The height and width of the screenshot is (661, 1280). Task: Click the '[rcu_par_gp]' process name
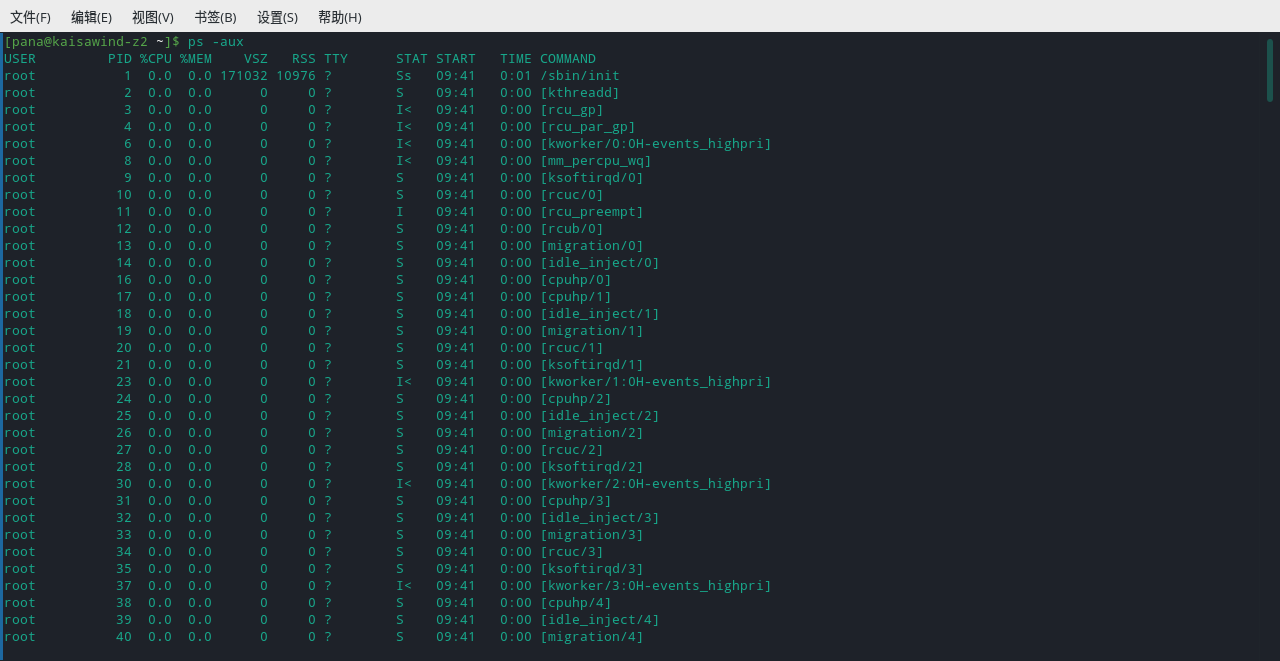(588, 126)
